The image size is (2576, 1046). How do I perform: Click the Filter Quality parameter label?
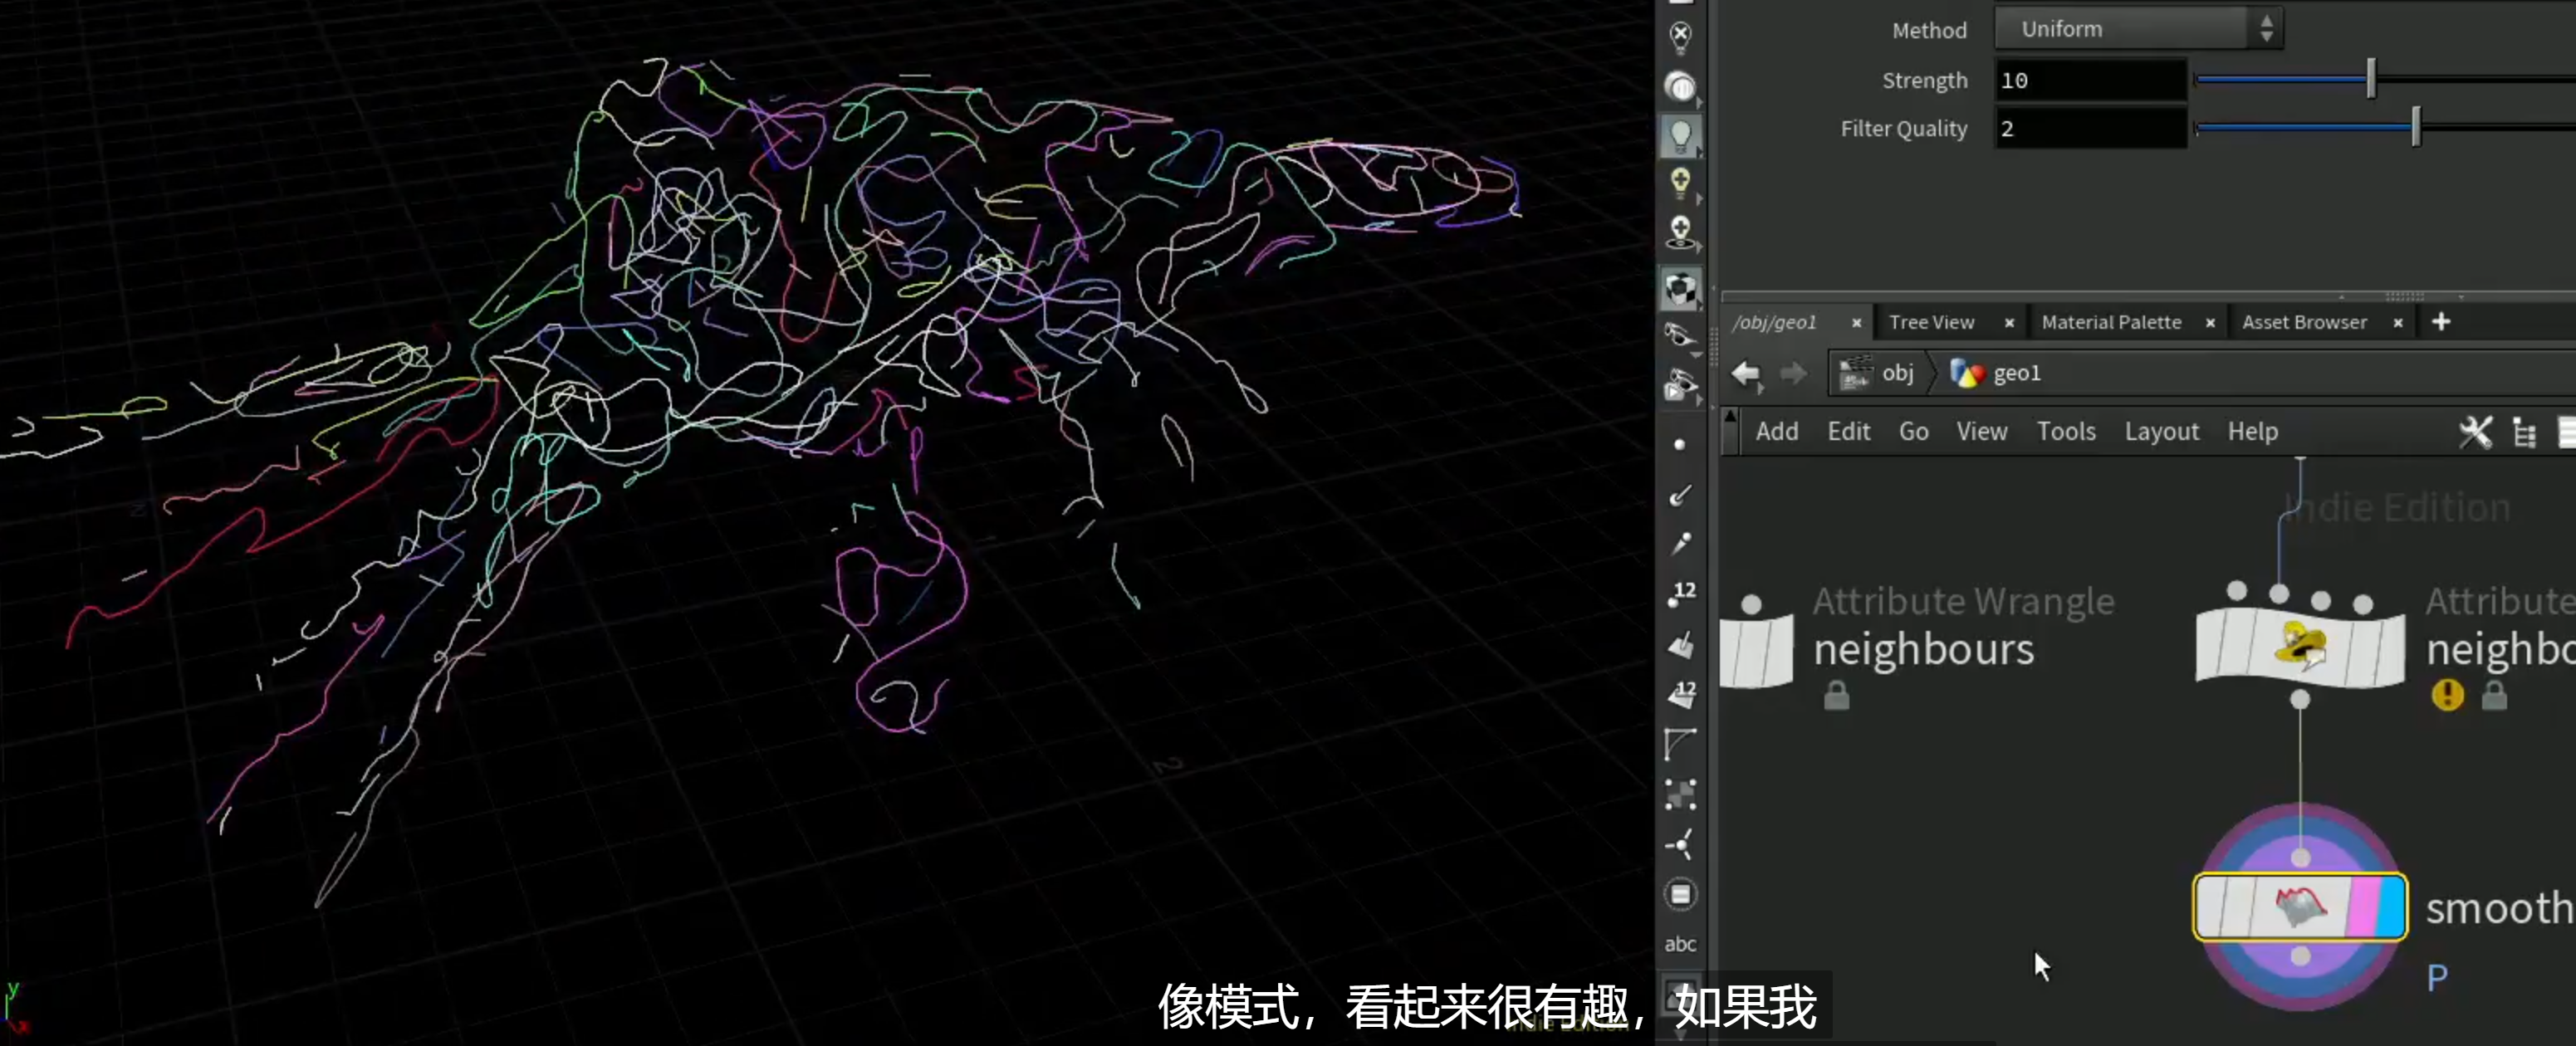pos(1903,129)
